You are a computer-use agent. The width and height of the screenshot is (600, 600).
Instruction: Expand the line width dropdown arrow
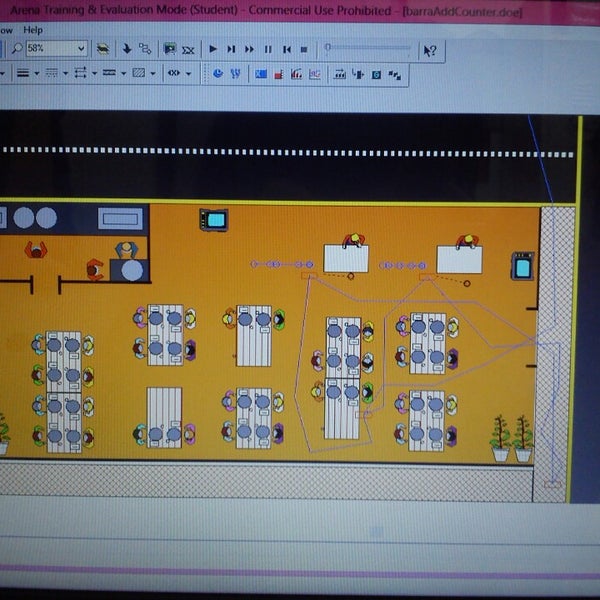tap(37, 73)
